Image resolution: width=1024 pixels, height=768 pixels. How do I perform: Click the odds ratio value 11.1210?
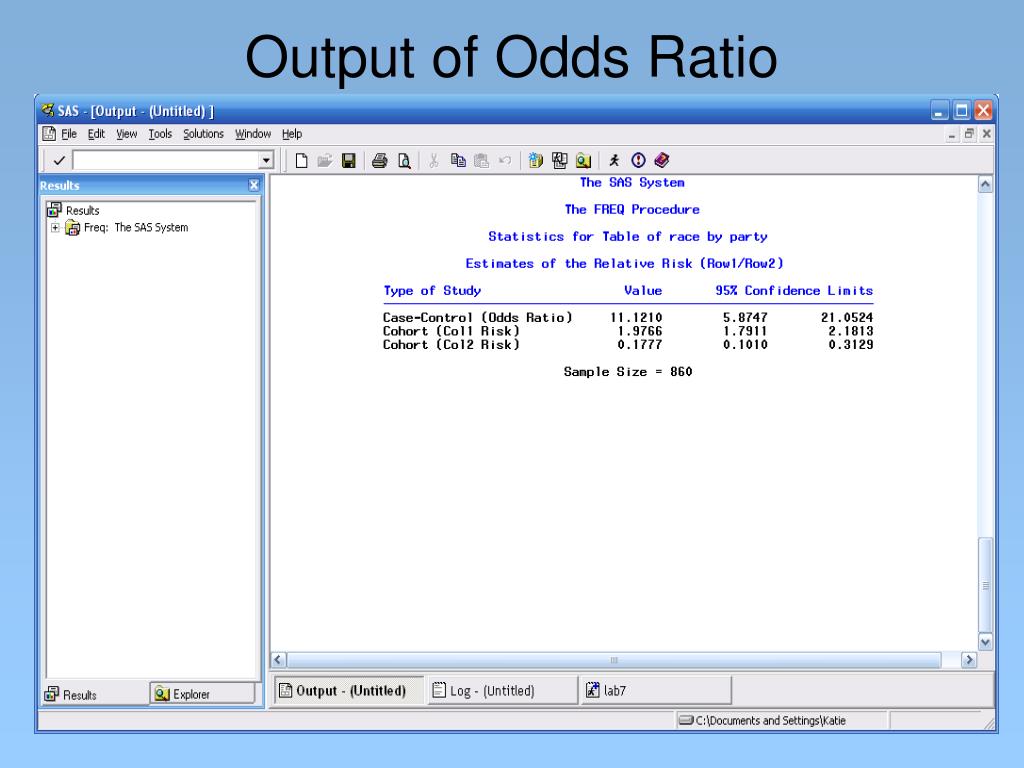636,317
